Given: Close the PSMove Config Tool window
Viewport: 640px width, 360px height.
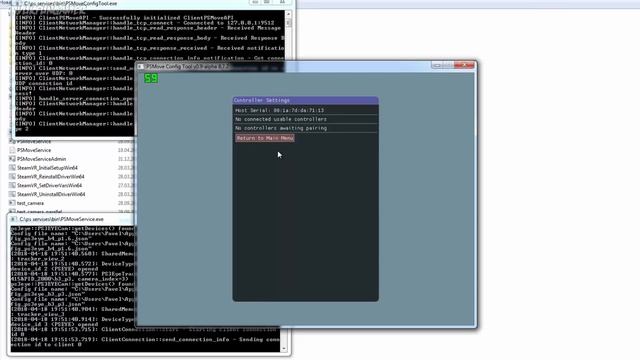Looking at the screenshot, I should (464, 65).
